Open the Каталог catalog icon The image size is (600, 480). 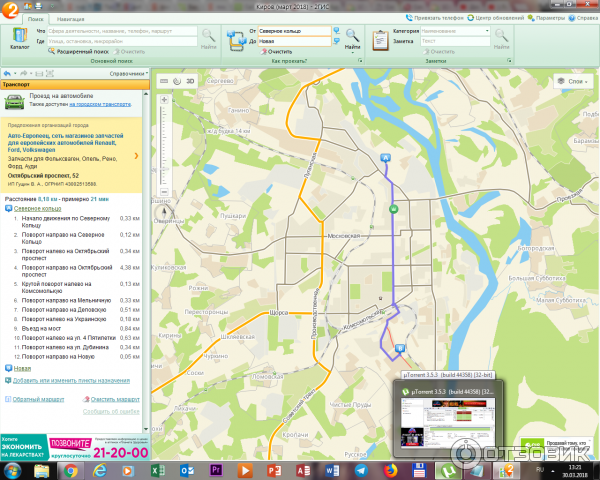(19, 38)
